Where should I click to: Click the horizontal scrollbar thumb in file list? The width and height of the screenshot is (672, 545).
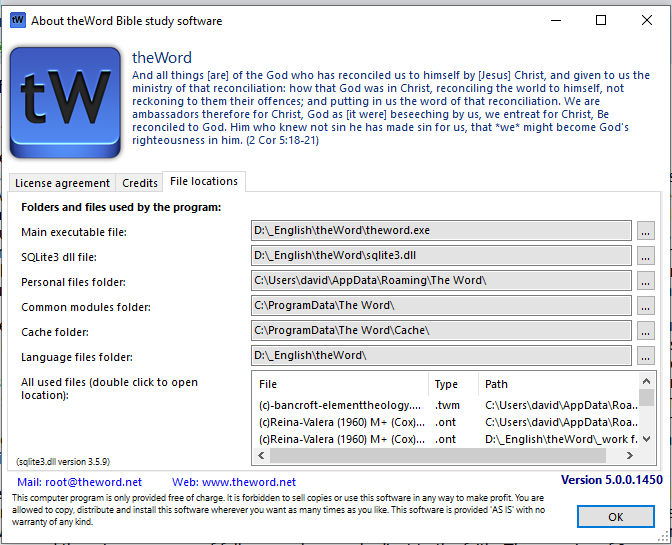(438, 455)
